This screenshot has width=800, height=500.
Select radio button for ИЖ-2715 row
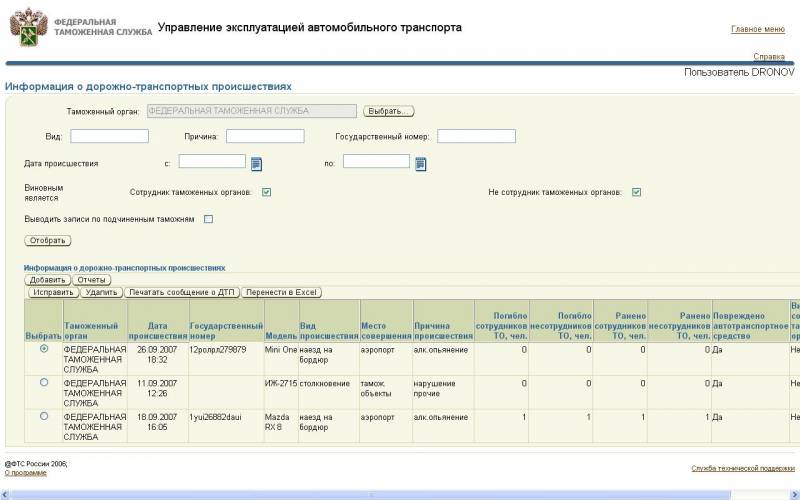(44, 382)
